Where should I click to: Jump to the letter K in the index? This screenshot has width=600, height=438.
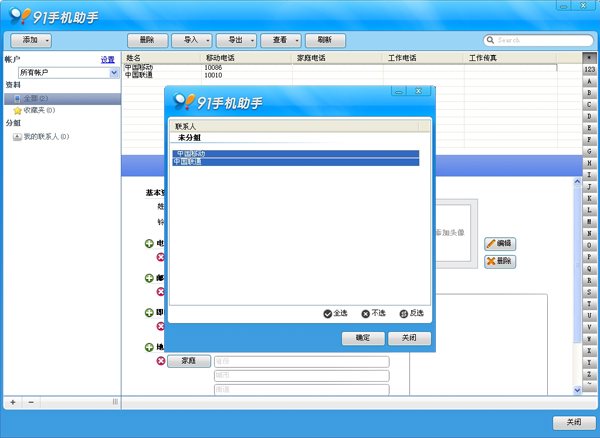pos(589,198)
